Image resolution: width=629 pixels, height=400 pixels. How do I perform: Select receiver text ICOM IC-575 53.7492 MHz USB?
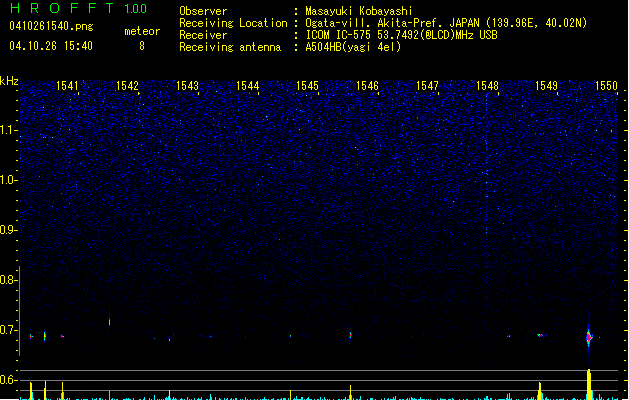pyautogui.click(x=401, y=35)
